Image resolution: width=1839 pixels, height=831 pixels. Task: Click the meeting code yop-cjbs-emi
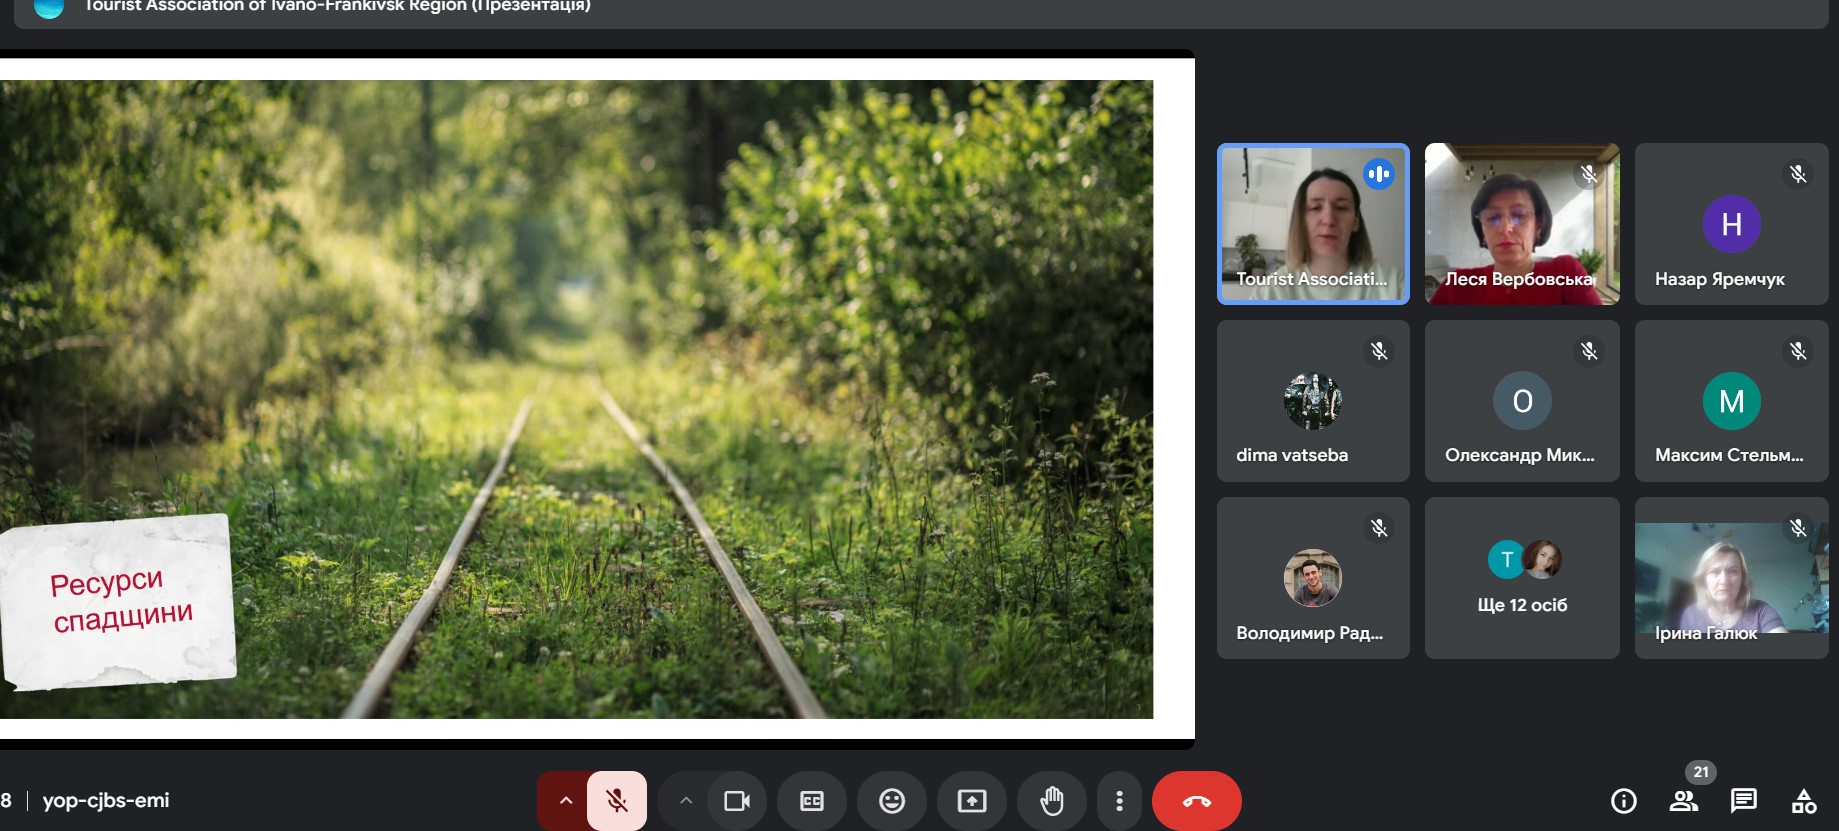106,801
